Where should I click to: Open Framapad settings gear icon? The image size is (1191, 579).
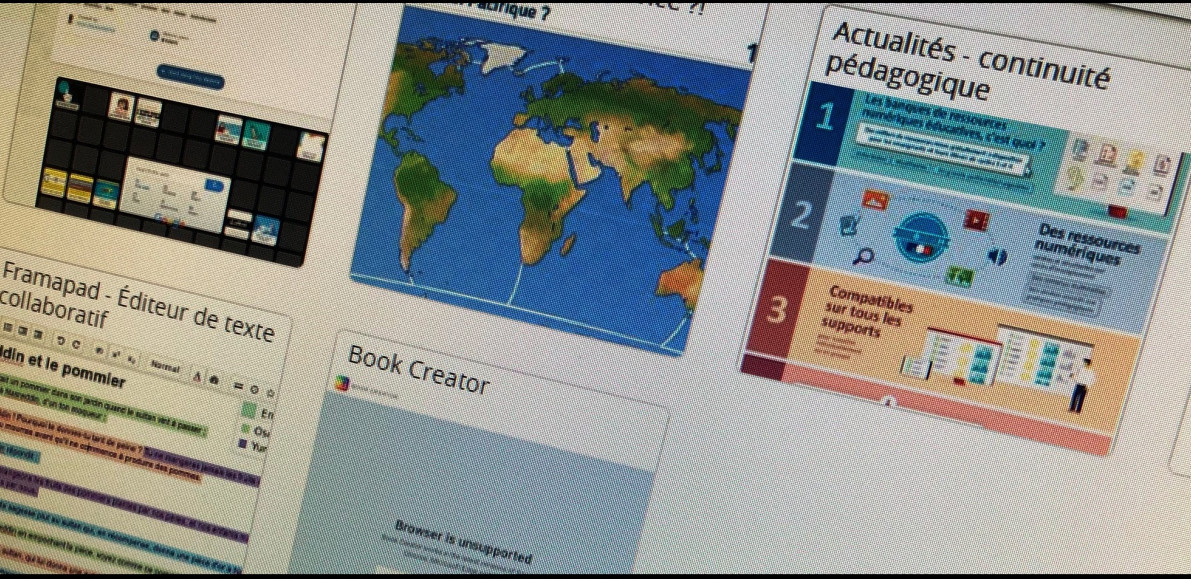click(x=253, y=391)
